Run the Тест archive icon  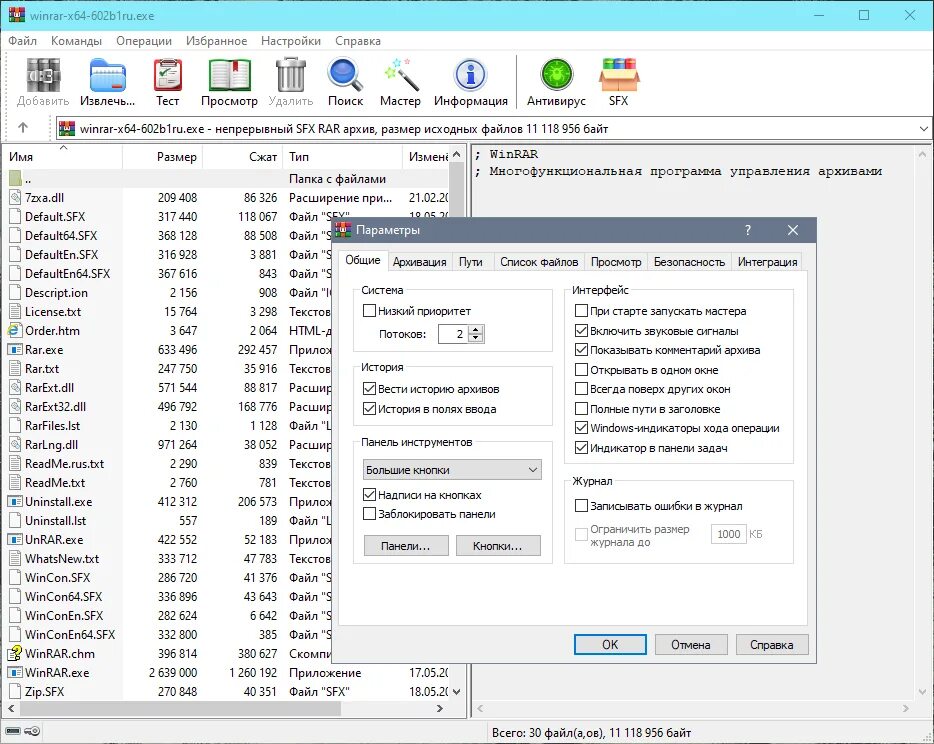(x=167, y=75)
